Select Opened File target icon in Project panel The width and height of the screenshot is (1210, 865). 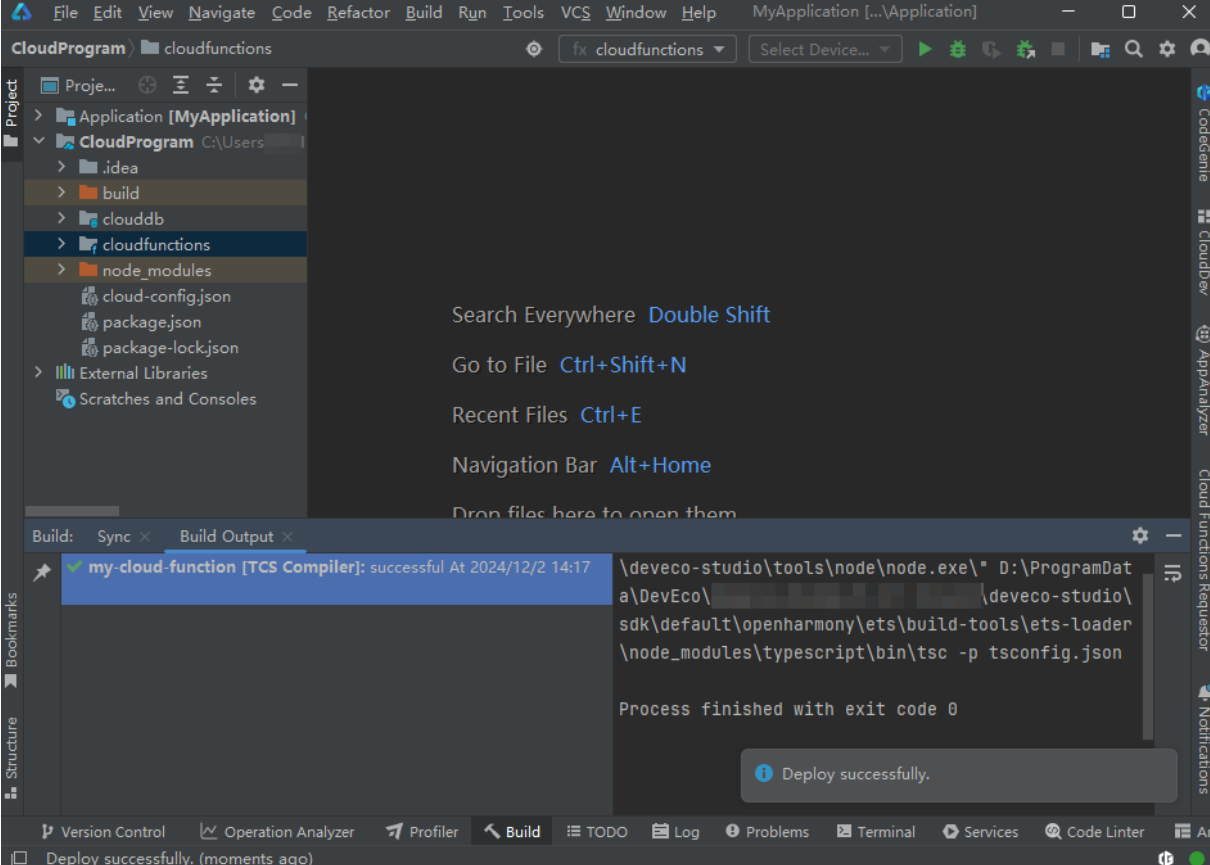[x=148, y=85]
